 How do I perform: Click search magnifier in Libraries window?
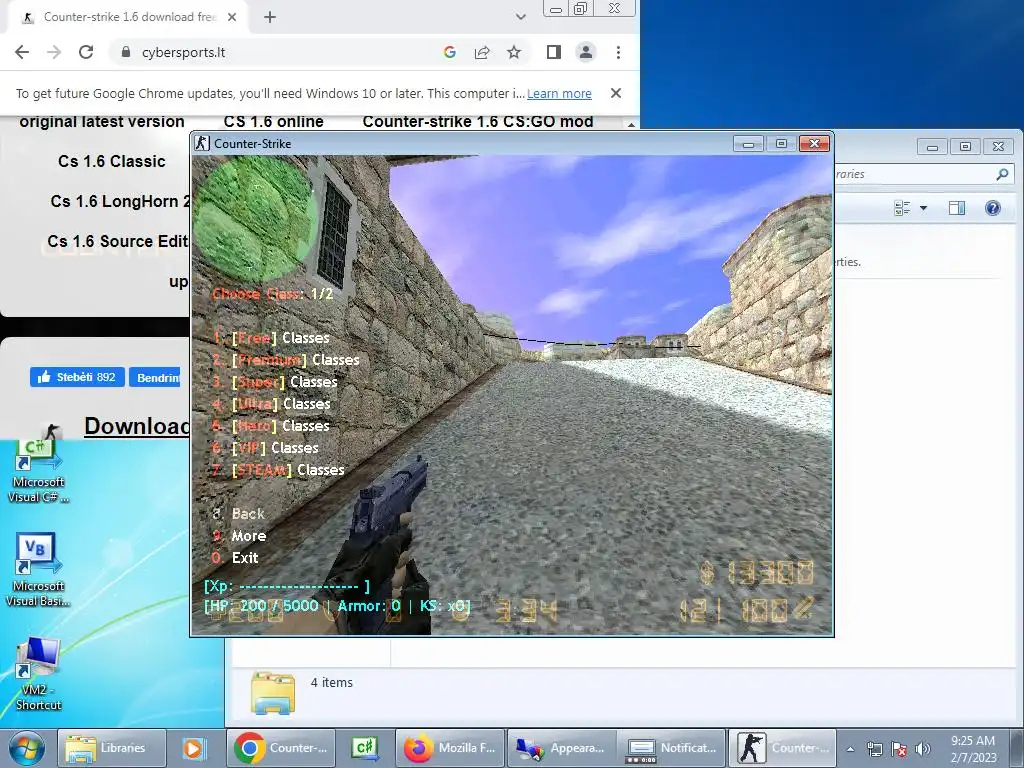[x=1002, y=174]
